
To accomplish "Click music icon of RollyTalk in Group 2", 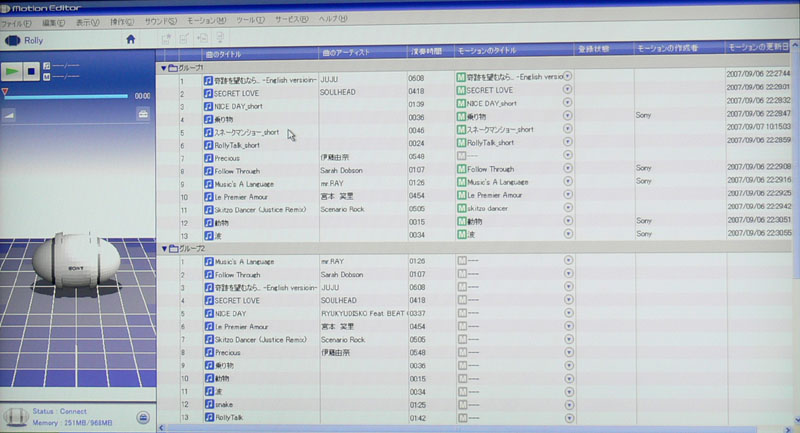I will 209,417.
